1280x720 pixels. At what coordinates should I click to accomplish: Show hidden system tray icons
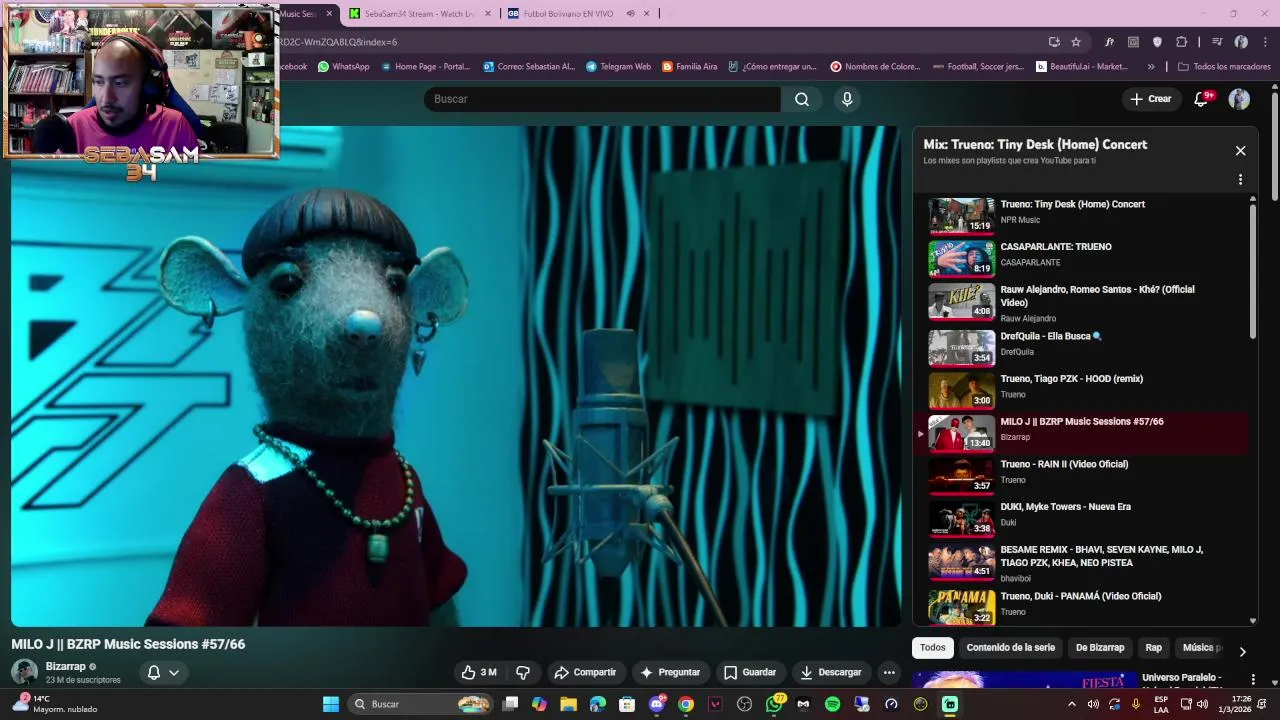tap(1072, 704)
